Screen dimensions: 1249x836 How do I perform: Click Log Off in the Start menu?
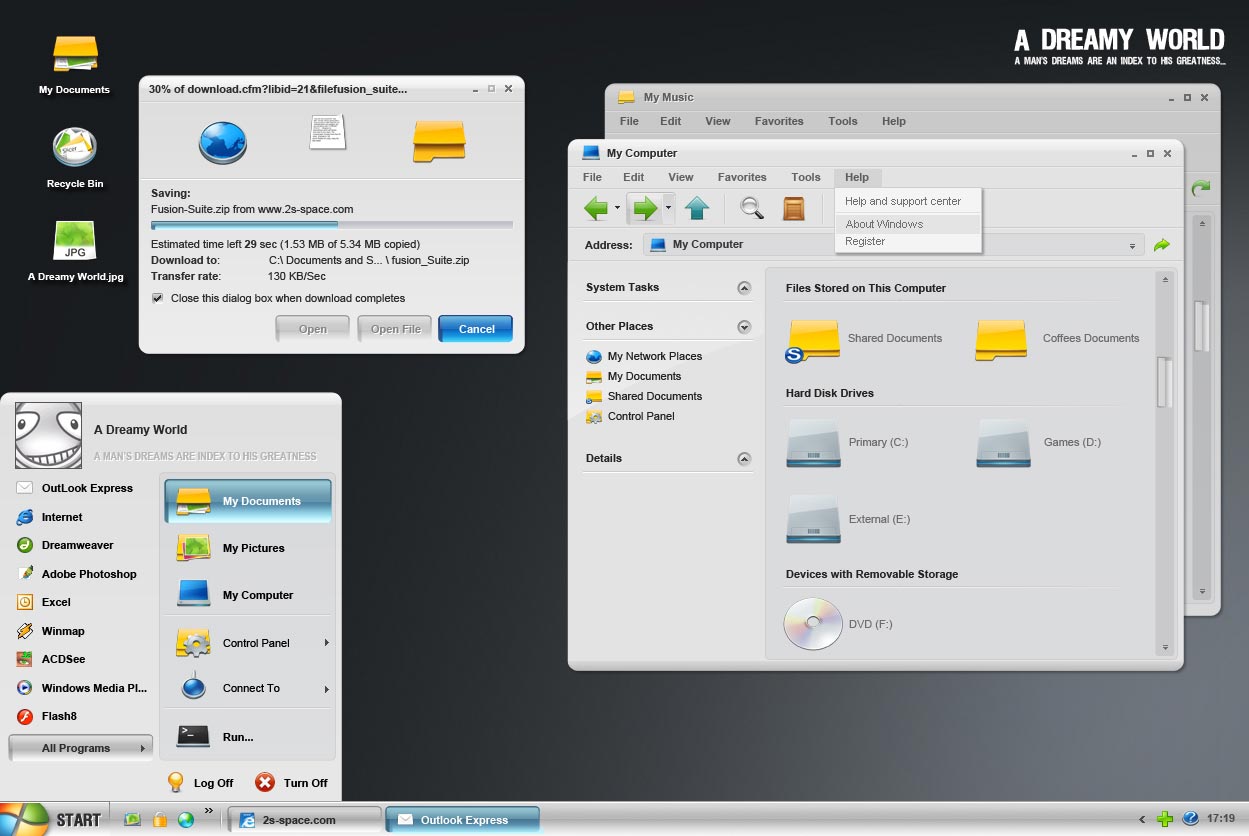[x=200, y=783]
